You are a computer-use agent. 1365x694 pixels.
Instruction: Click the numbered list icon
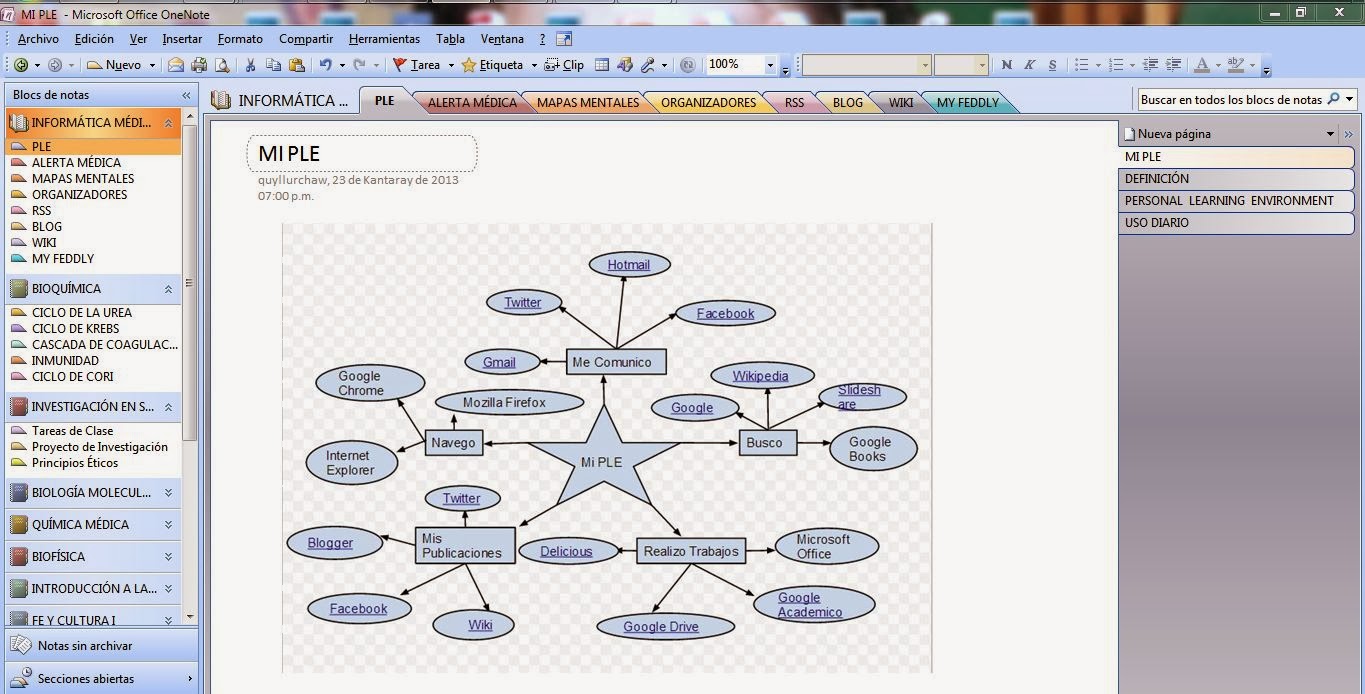tap(1117, 65)
